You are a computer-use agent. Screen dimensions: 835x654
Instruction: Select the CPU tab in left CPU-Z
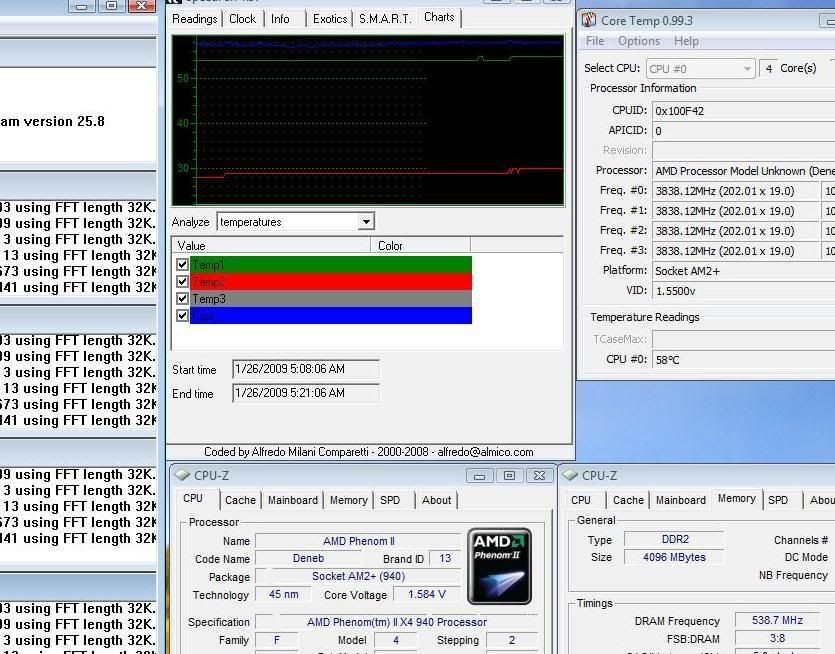tap(193, 498)
